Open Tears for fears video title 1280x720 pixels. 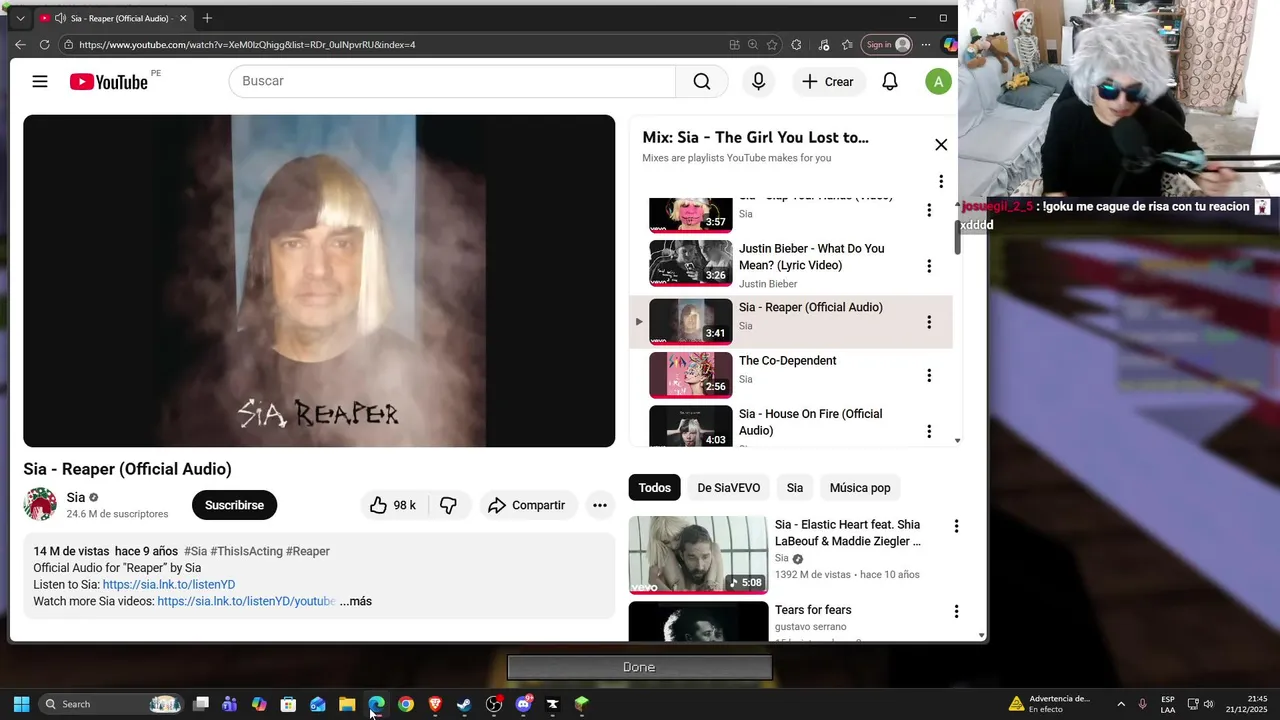[x=813, y=610]
